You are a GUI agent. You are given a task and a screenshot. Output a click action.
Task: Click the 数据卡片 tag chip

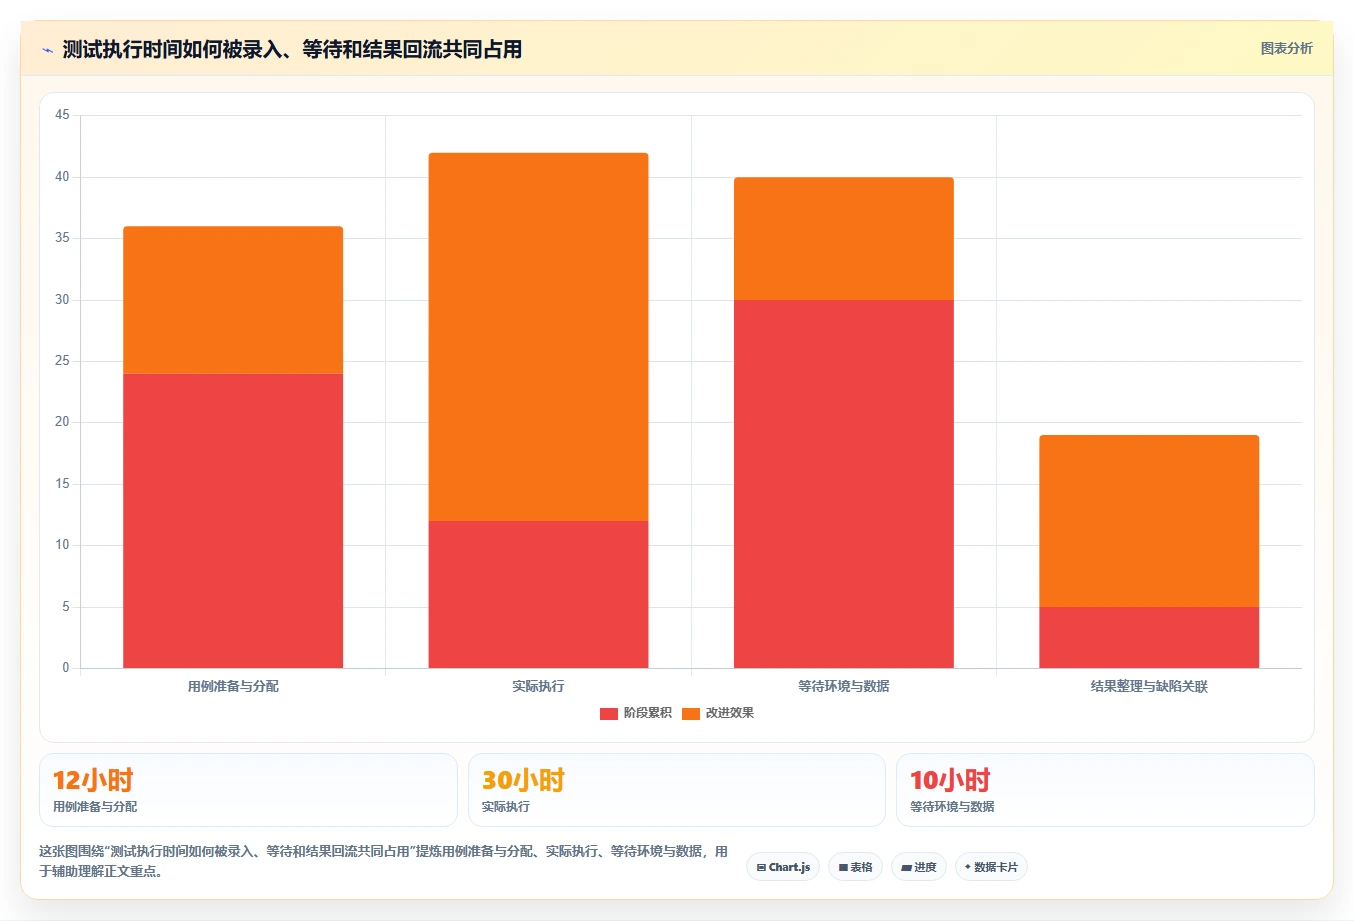(991, 867)
